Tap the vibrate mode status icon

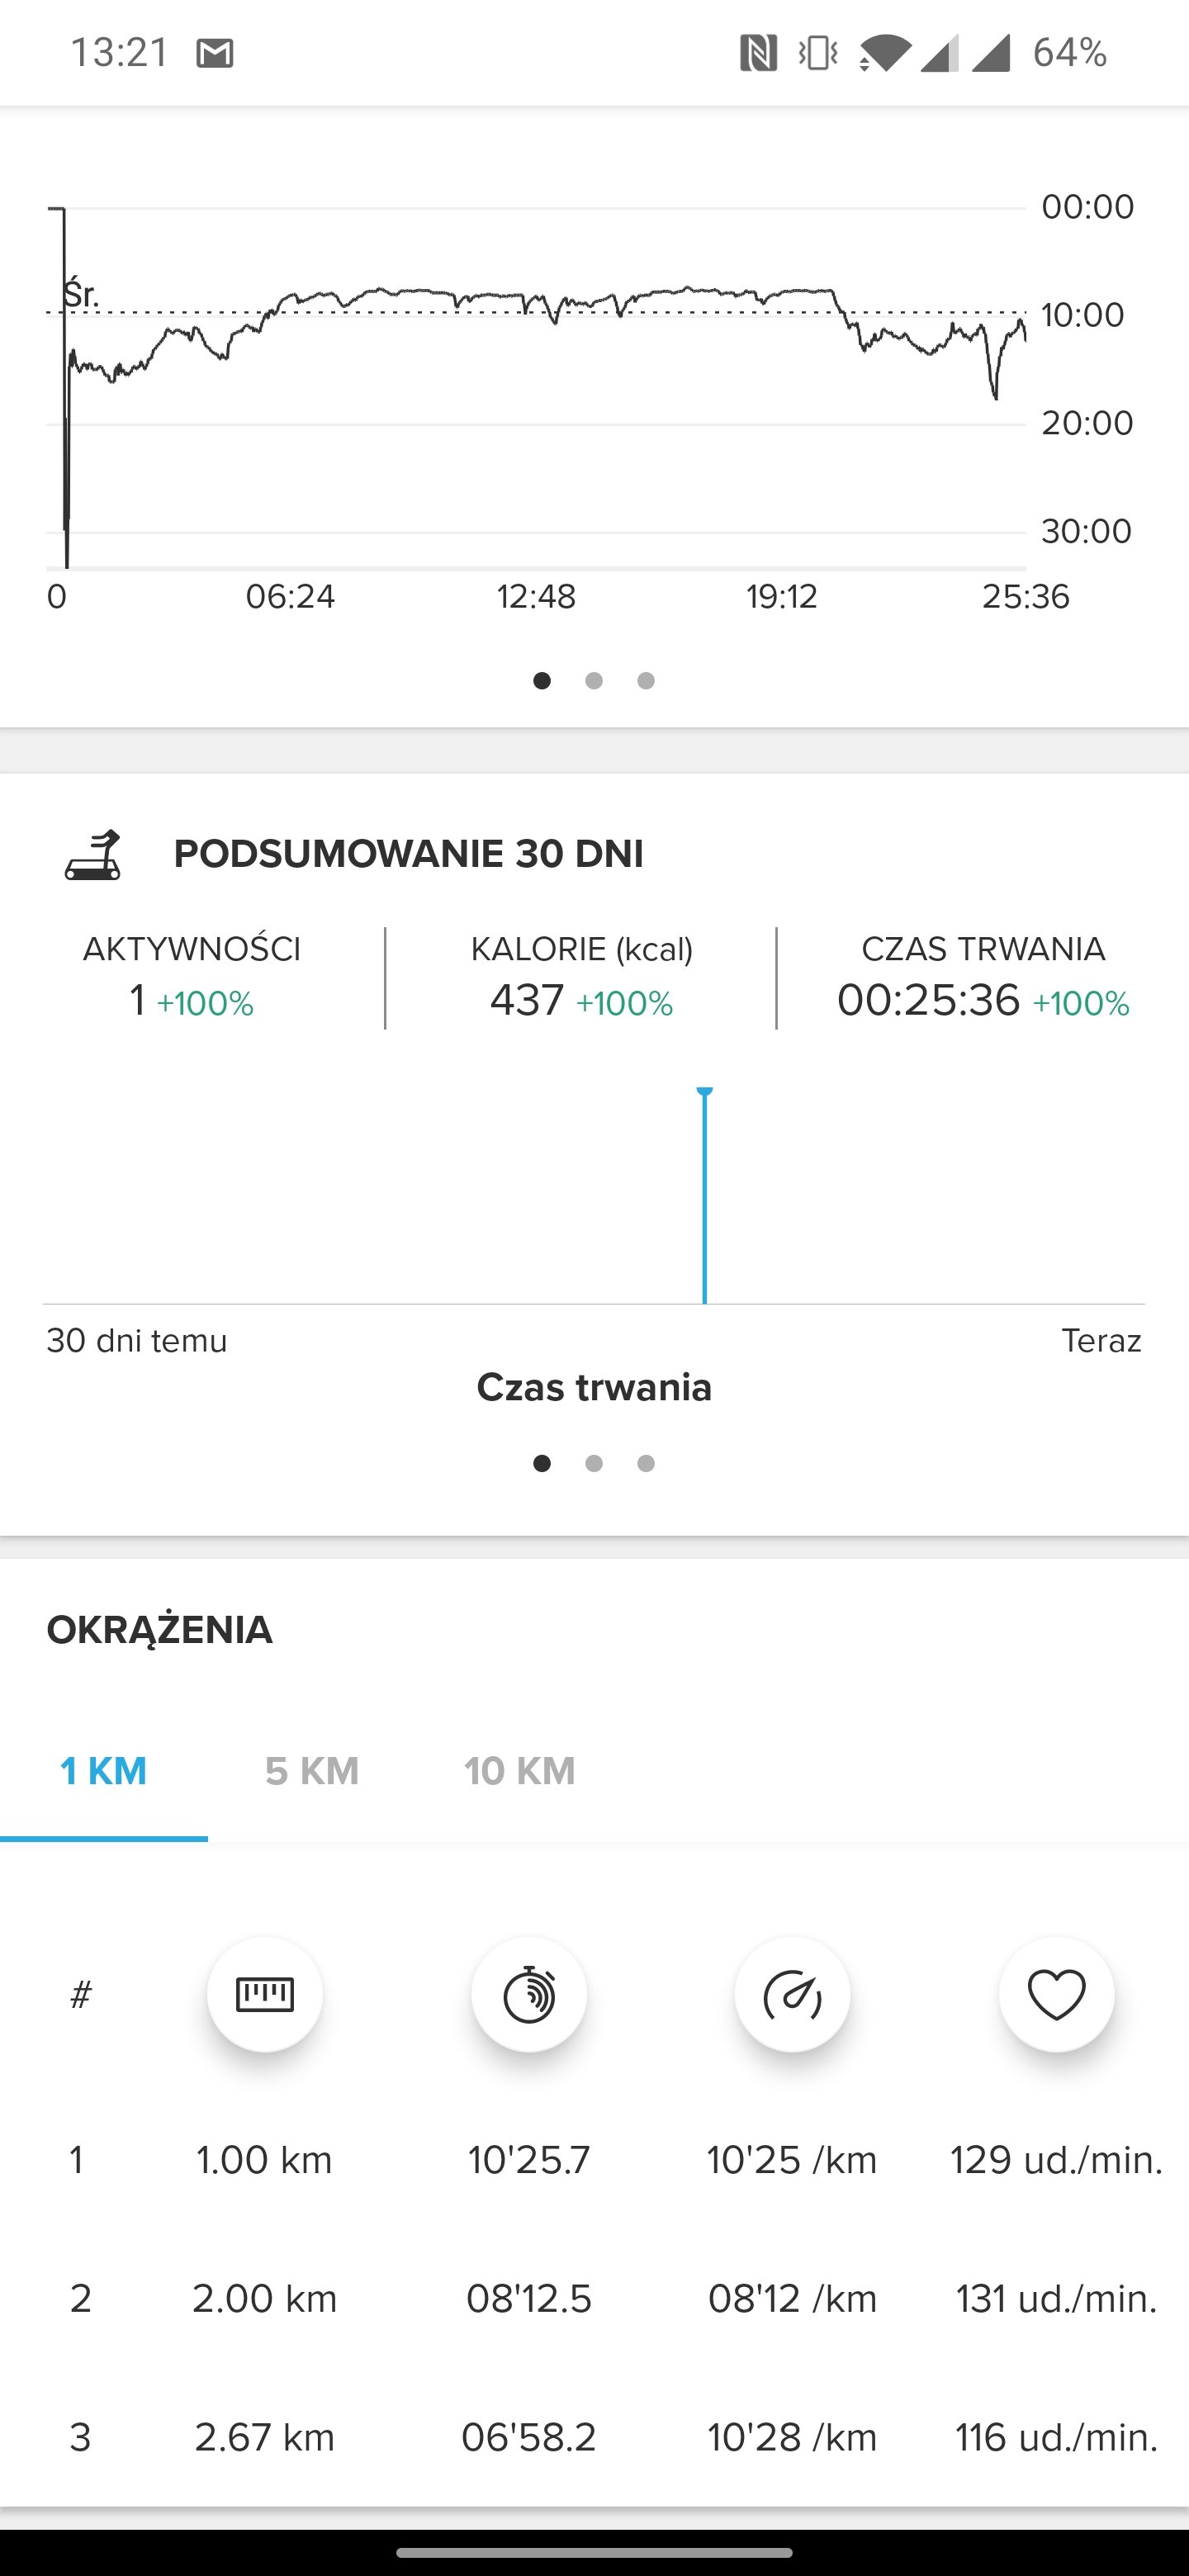click(818, 53)
